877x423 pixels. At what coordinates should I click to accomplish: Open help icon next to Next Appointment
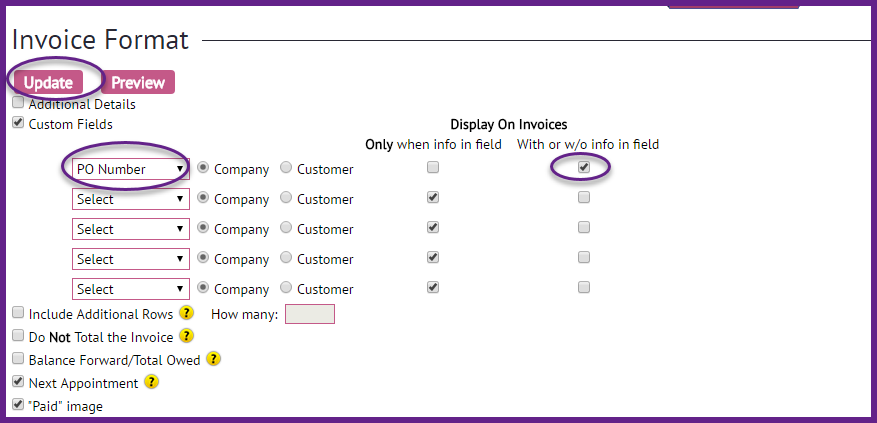tap(151, 382)
